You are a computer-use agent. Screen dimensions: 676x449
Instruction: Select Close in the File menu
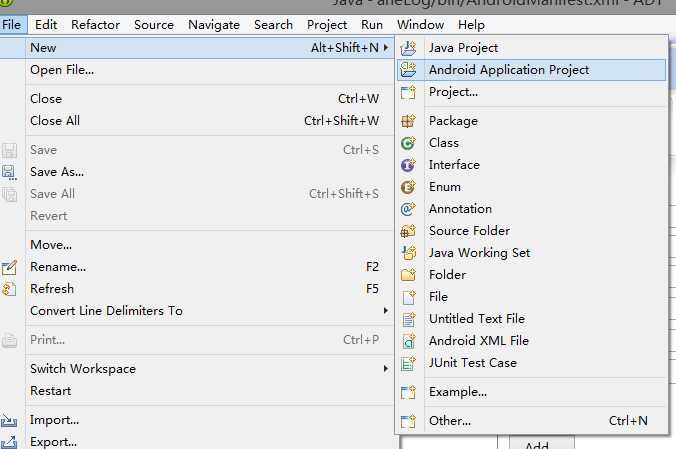(197, 99)
